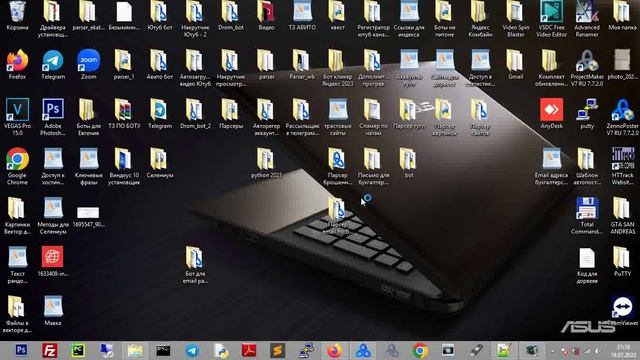Open the capitalized PuTTY folder below GTA
This screenshot has height=360, width=640.
point(622,258)
